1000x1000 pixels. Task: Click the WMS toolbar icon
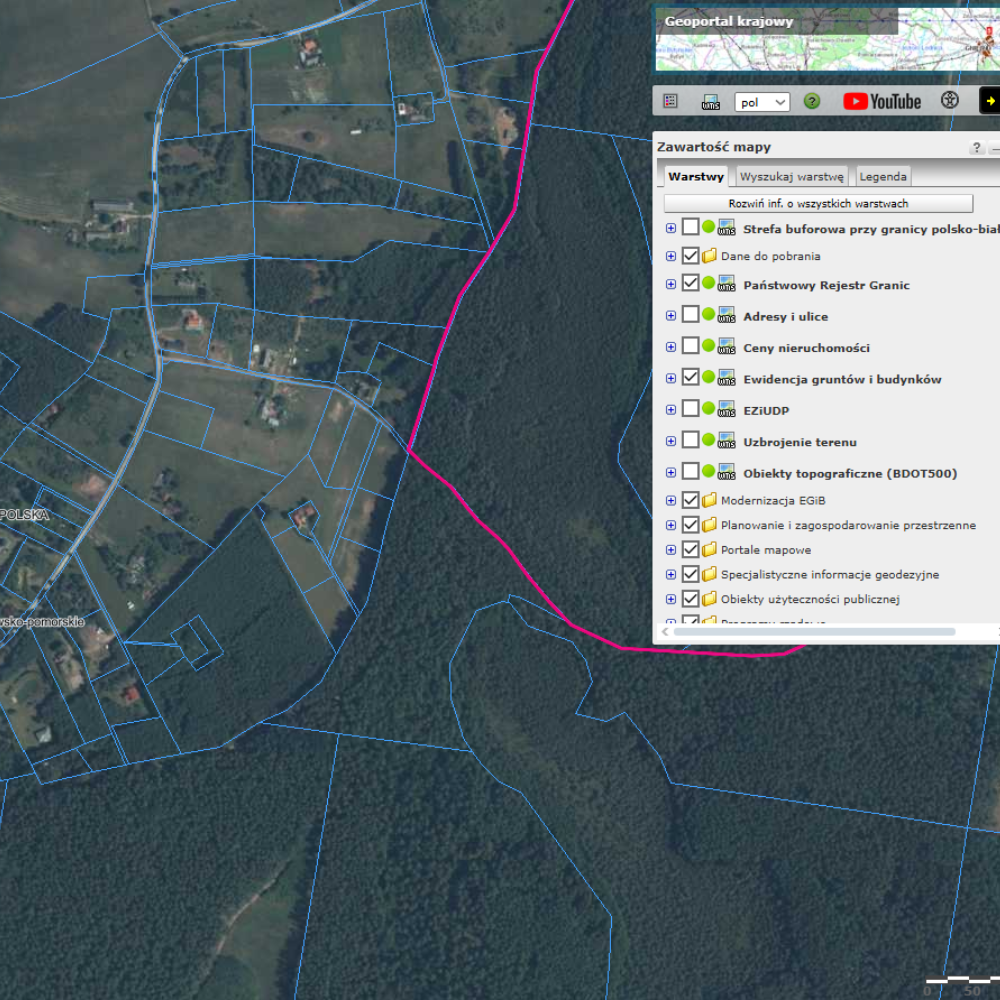point(711,102)
